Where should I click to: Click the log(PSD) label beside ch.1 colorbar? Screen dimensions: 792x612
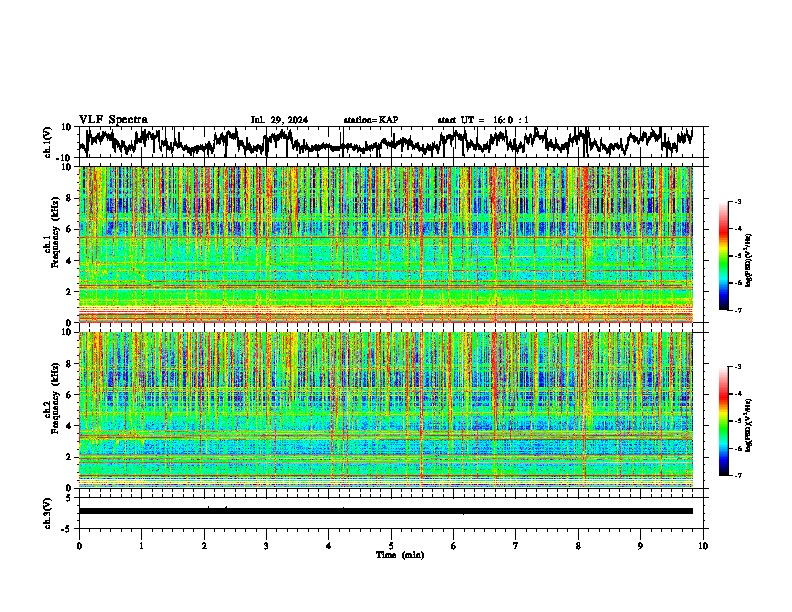pyautogui.click(x=748, y=261)
